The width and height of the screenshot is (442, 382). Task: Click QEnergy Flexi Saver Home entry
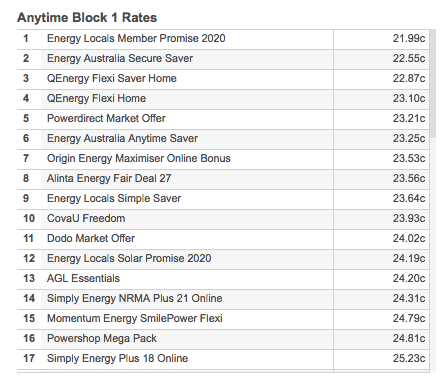pyautogui.click(x=223, y=79)
